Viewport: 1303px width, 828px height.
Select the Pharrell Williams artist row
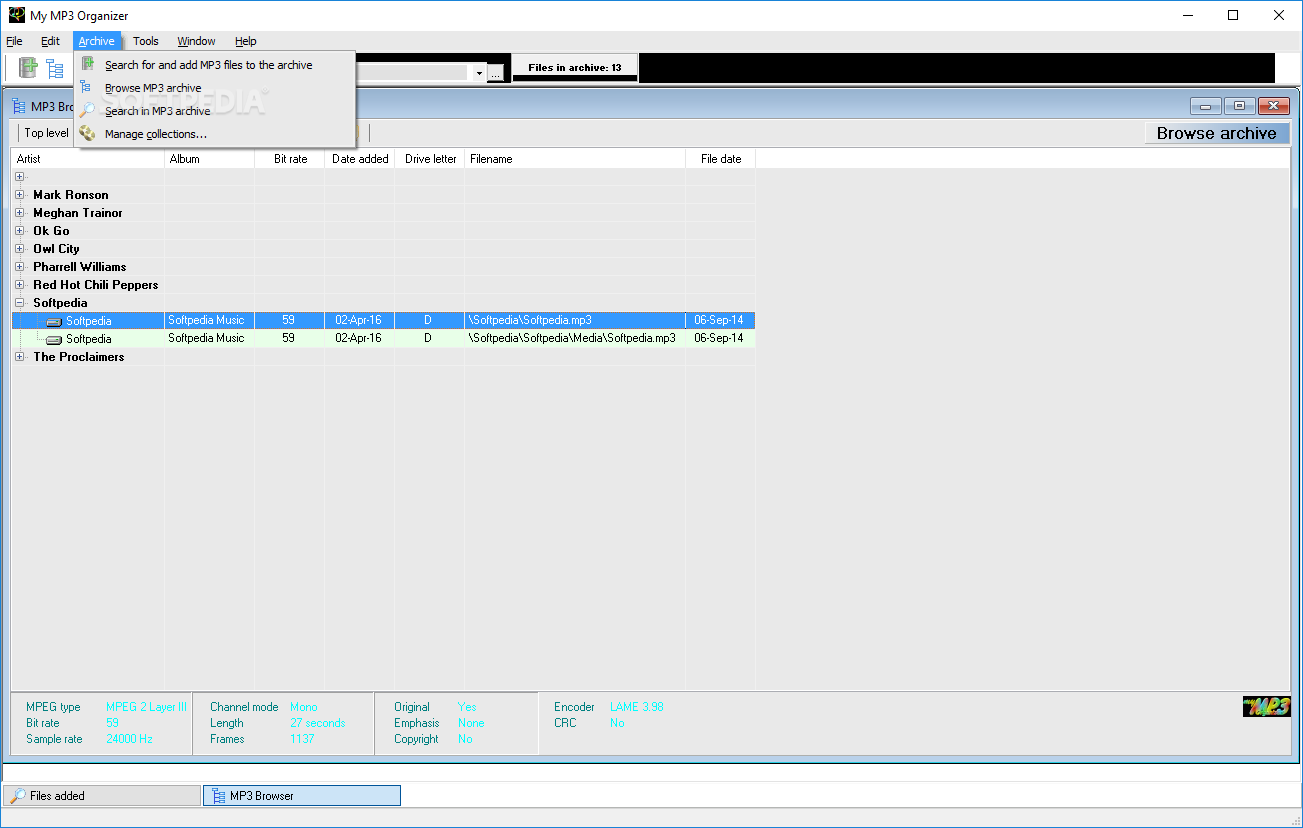[x=80, y=267]
